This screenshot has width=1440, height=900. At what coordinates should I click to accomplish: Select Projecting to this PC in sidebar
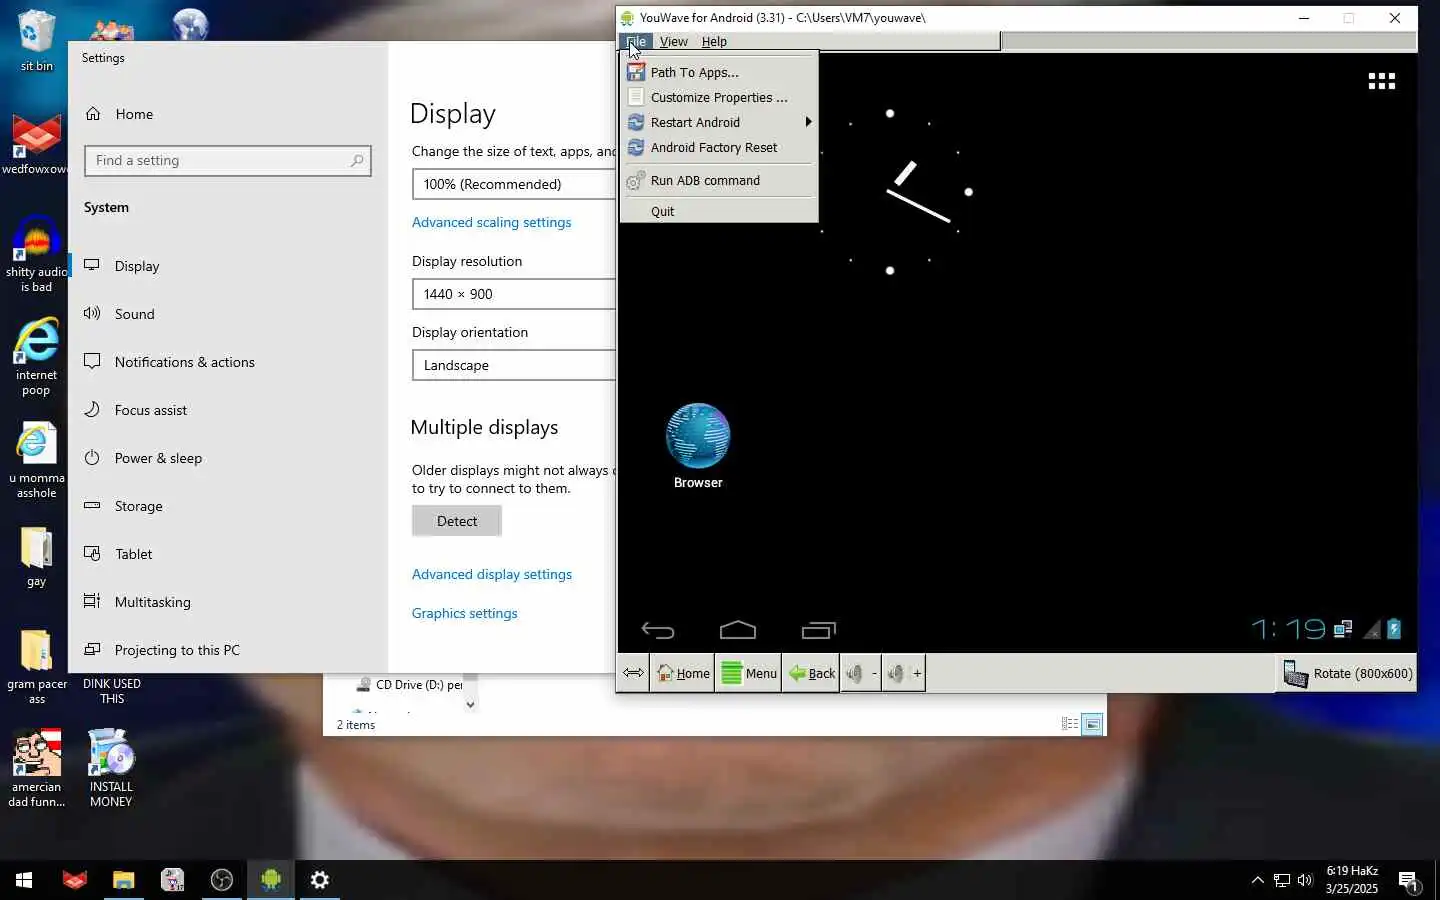(228, 650)
